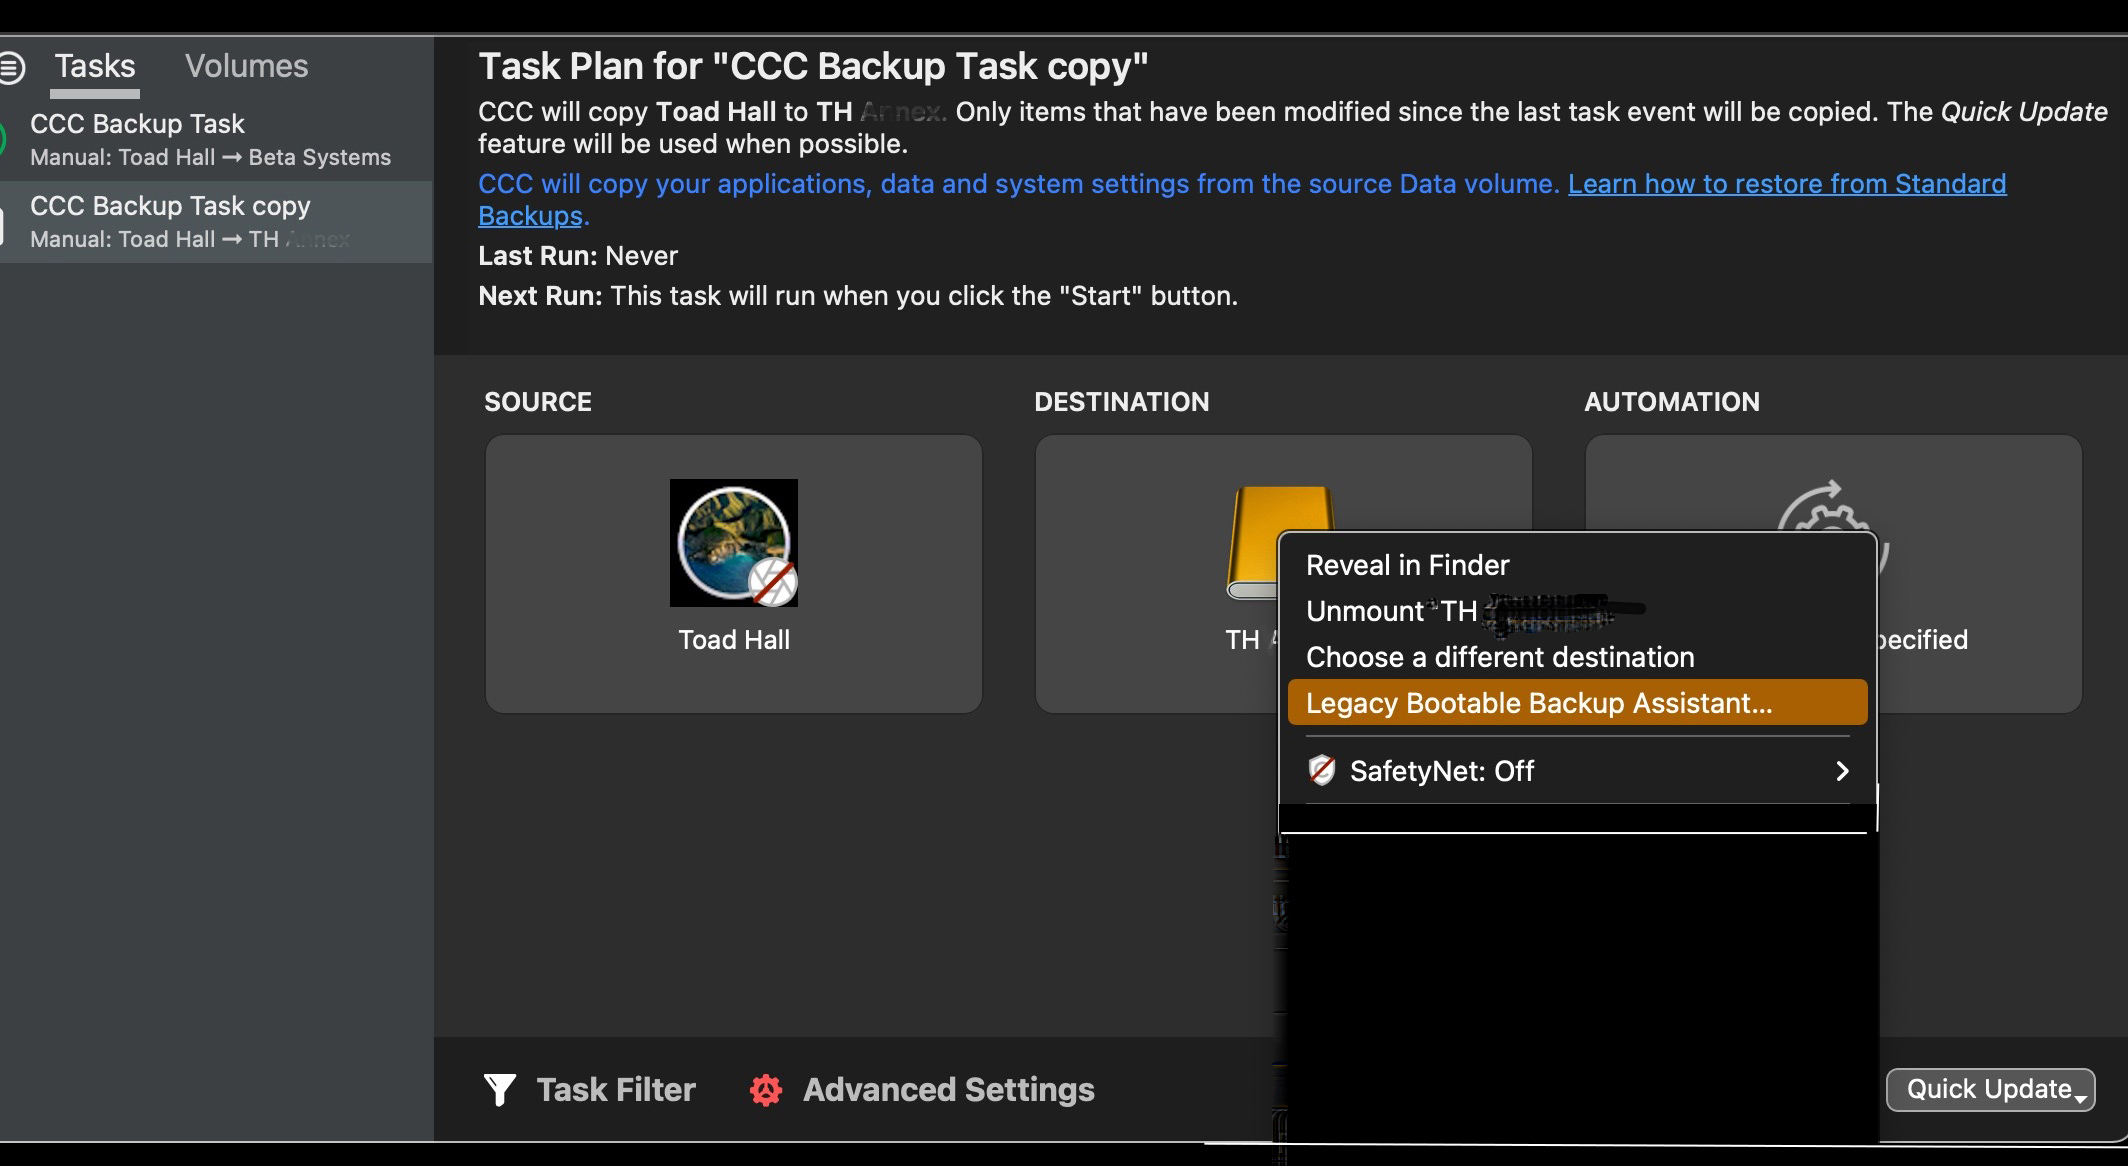The width and height of the screenshot is (2128, 1166).
Task: Click the sidebar list toggle icon
Action: pyautogui.click(x=12, y=67)
